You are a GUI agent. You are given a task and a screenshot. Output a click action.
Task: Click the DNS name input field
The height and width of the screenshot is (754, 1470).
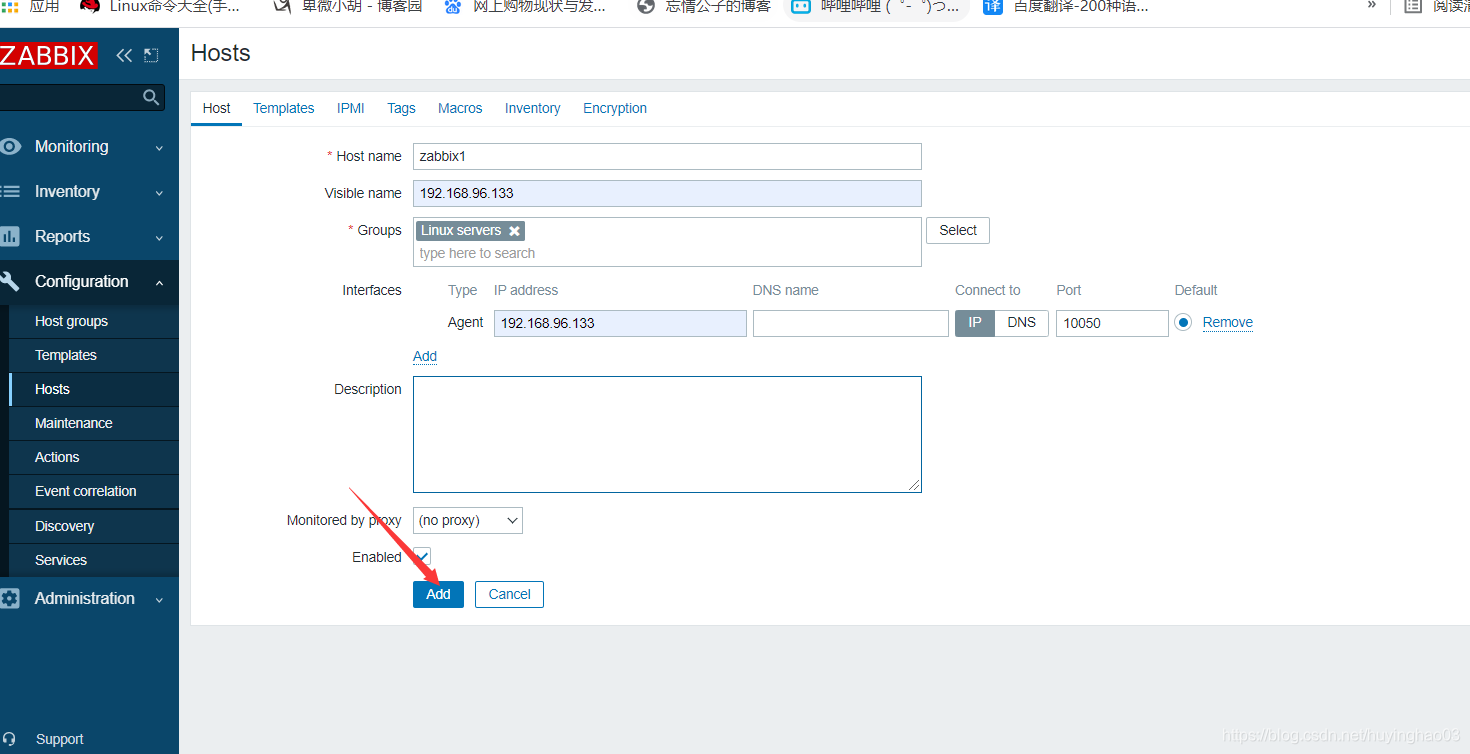(x=851, y=323)
